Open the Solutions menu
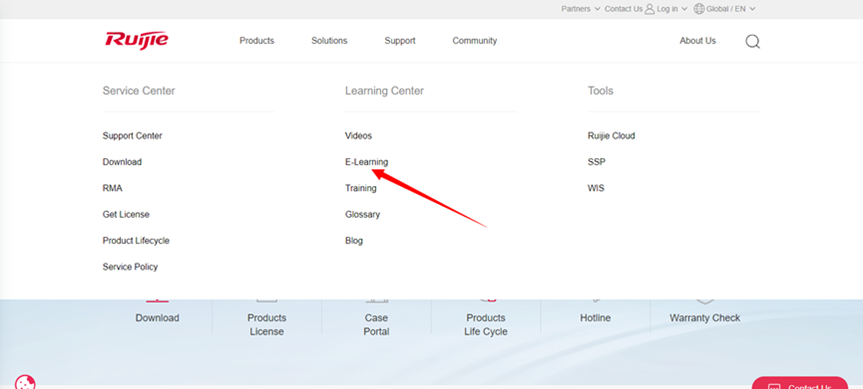The image size is (863, 389). (x=329, y=41)
